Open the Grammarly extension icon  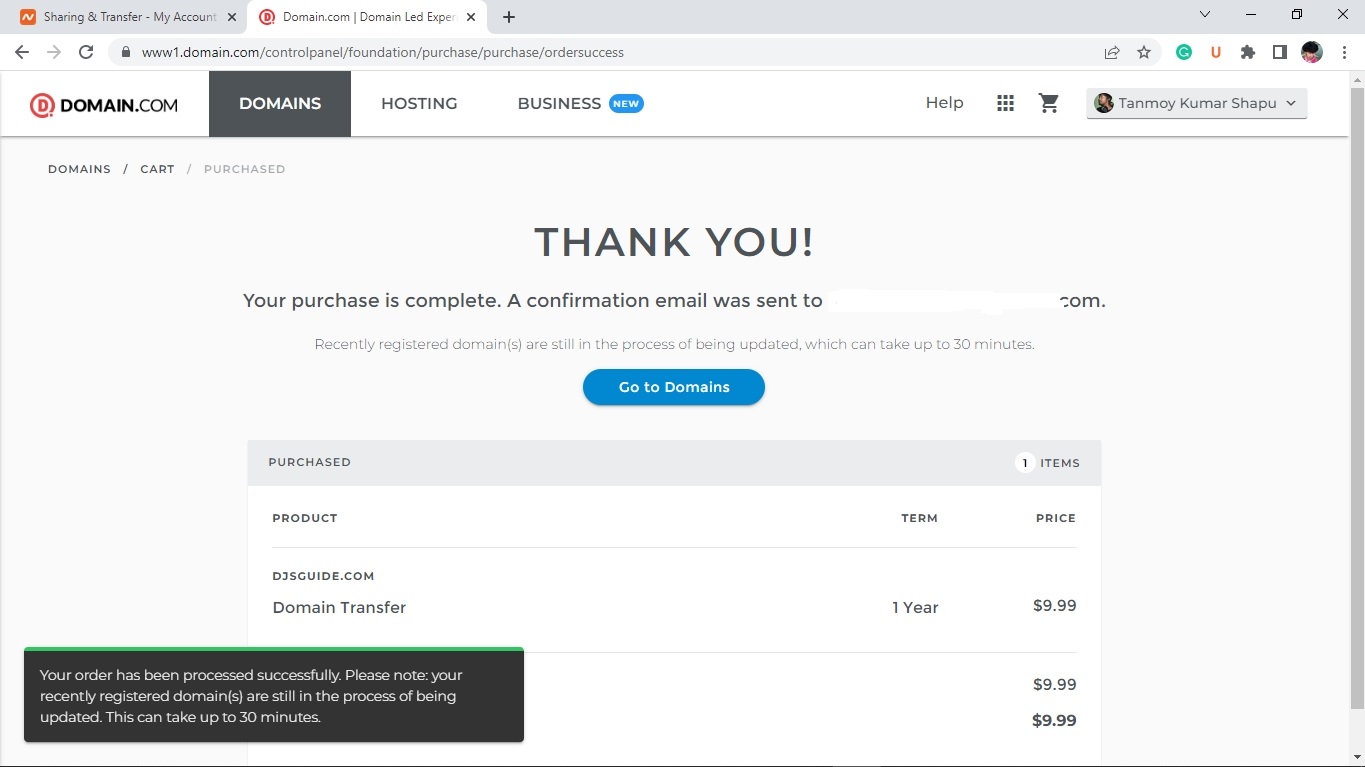point(1184,52)
